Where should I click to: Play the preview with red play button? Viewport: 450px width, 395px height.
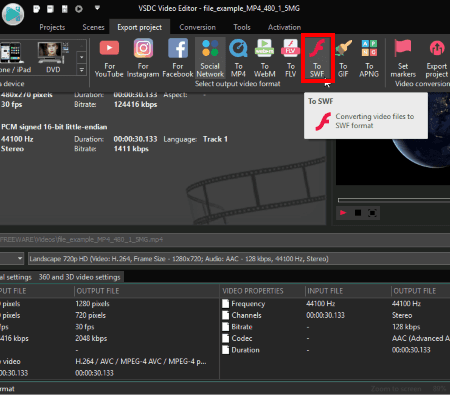tap(343, 213)
